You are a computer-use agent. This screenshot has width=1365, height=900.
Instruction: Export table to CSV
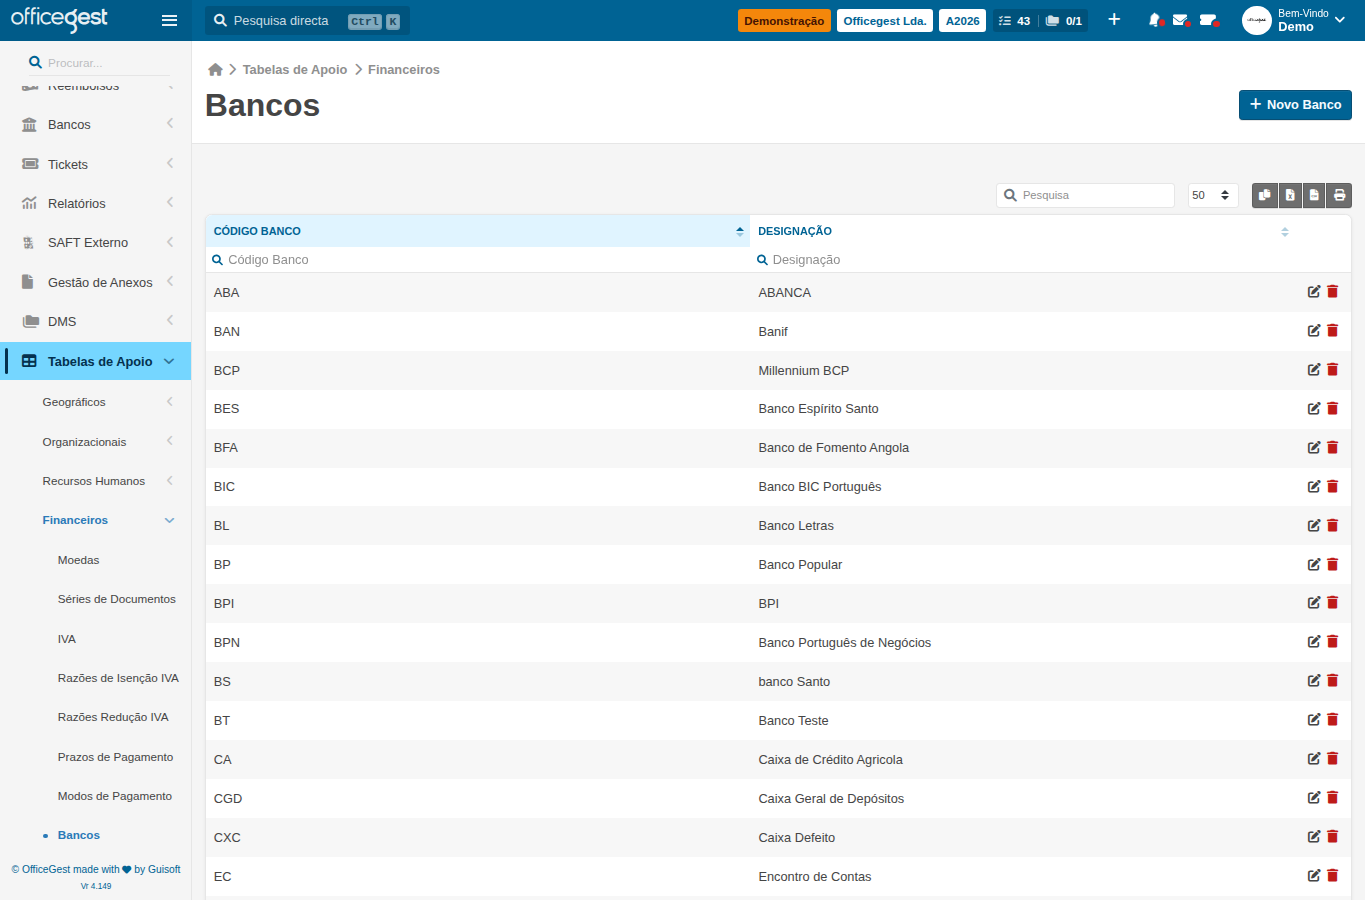tap(1314, 195)
